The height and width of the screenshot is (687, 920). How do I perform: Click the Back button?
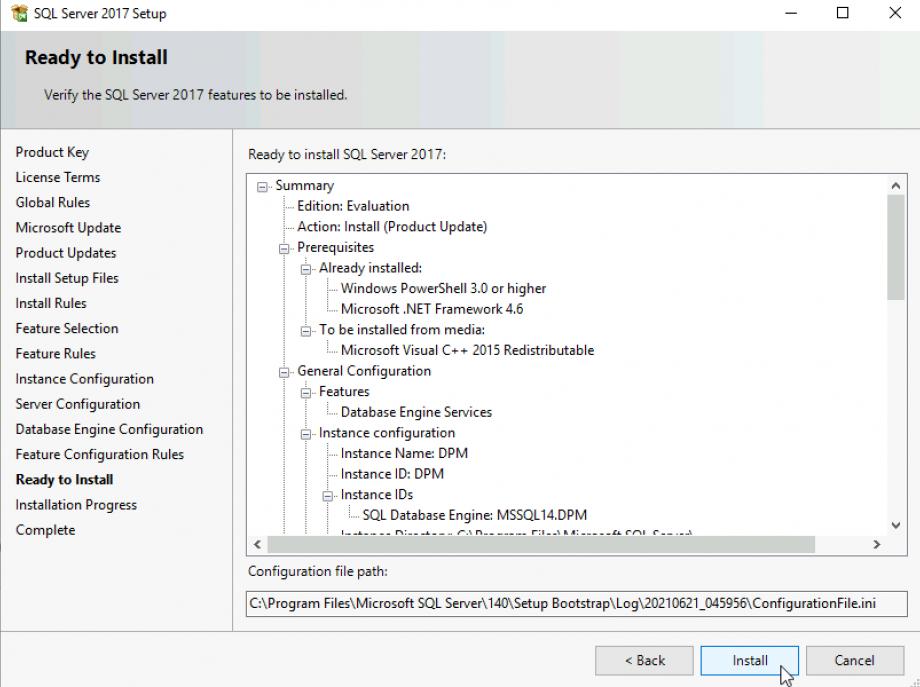point(644,660)
